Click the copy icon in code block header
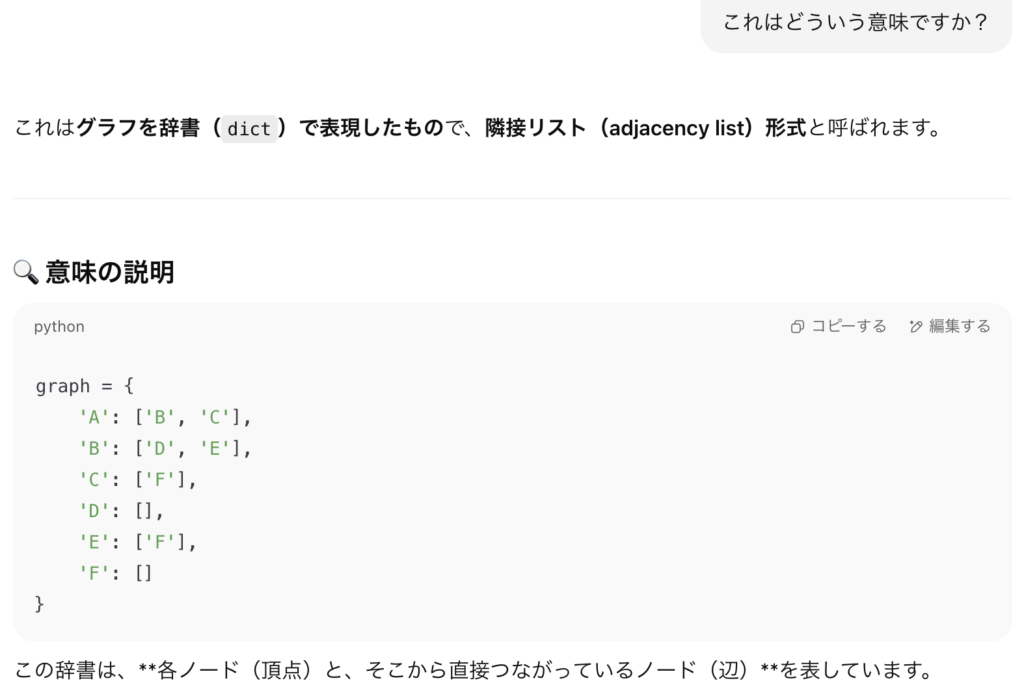Viewport: 1024px width, 700px height. pos(797,326)
